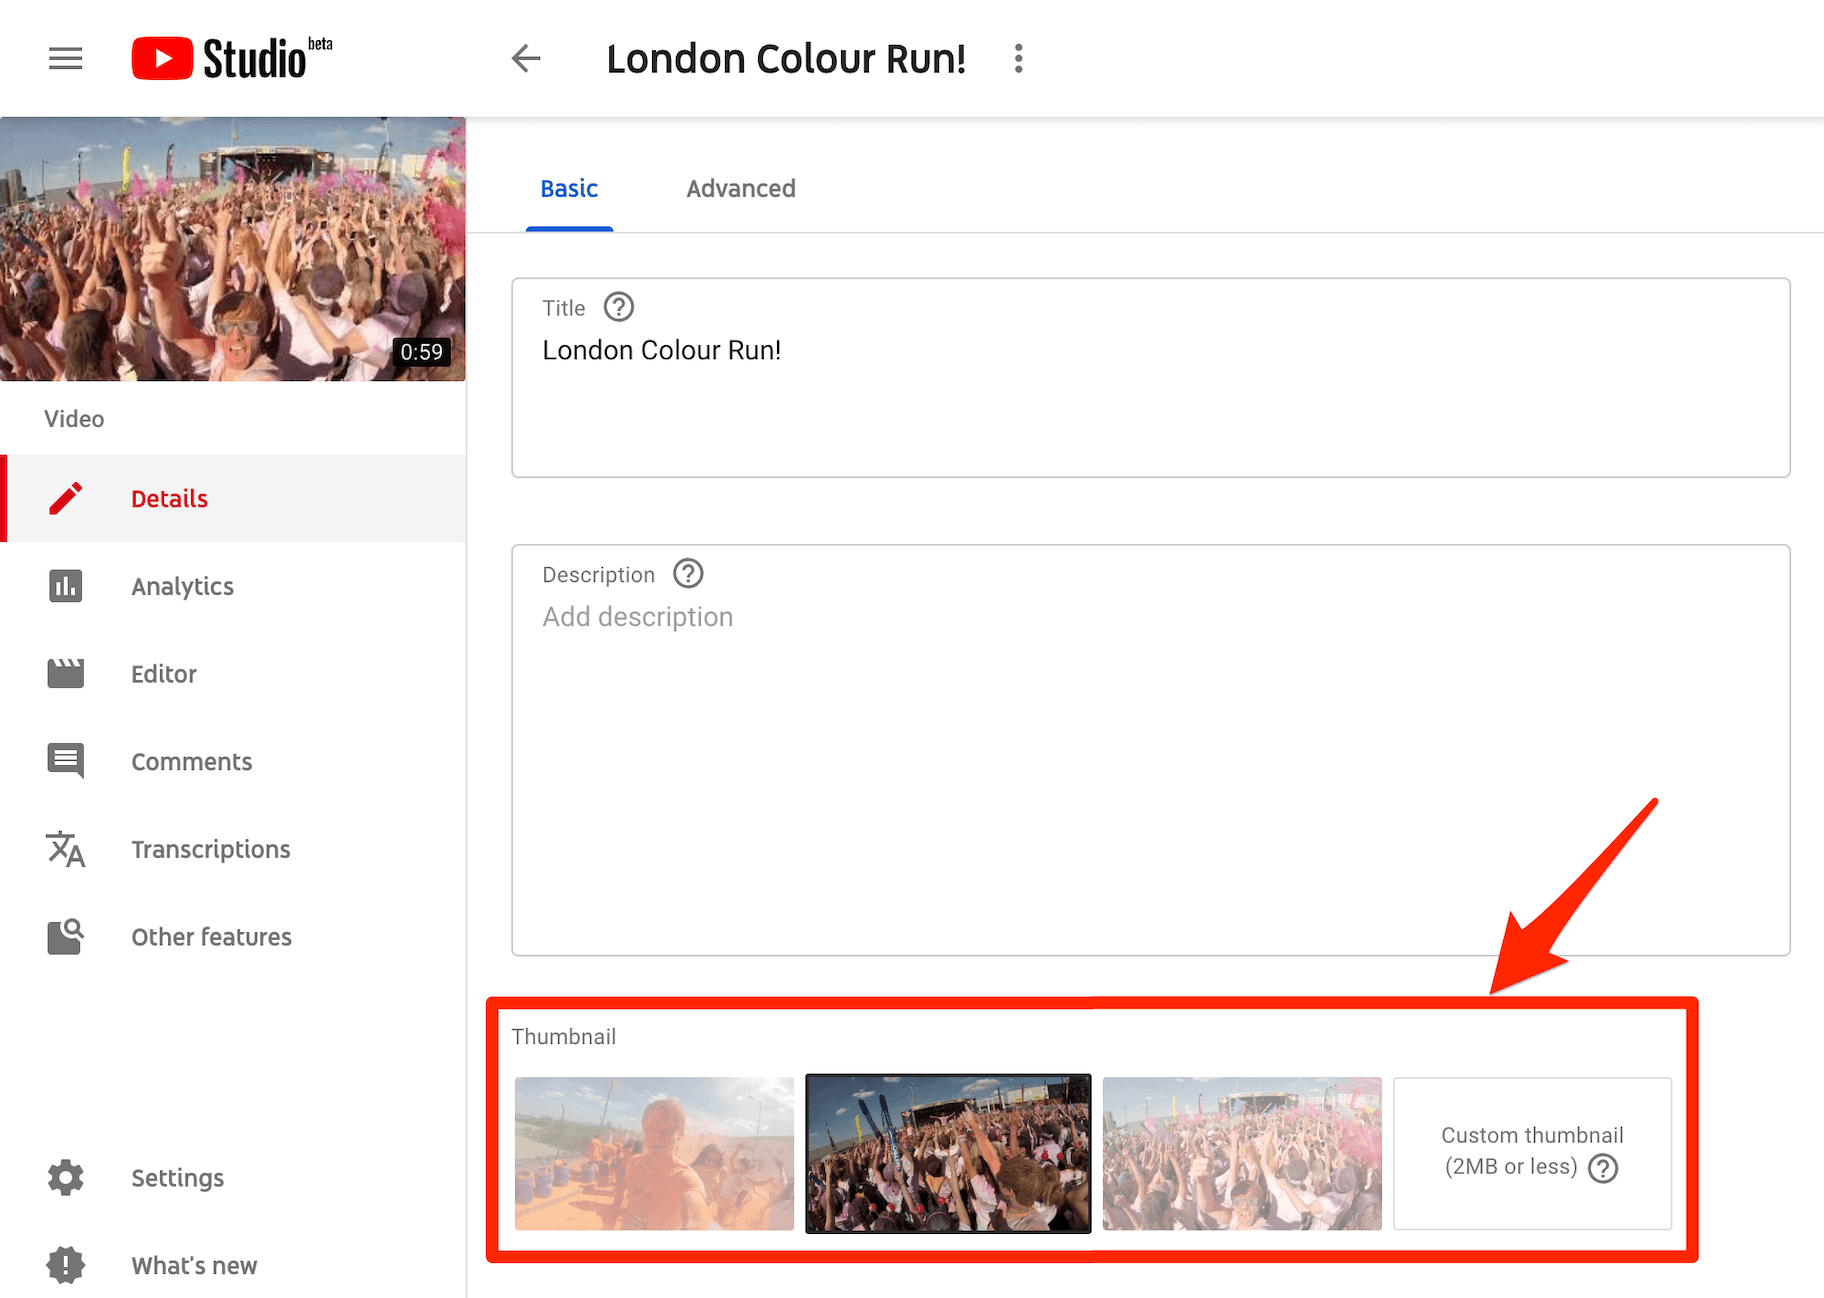Open the Comments section
Viewport: 1824px width, 1298px height.
click(191, 761)
